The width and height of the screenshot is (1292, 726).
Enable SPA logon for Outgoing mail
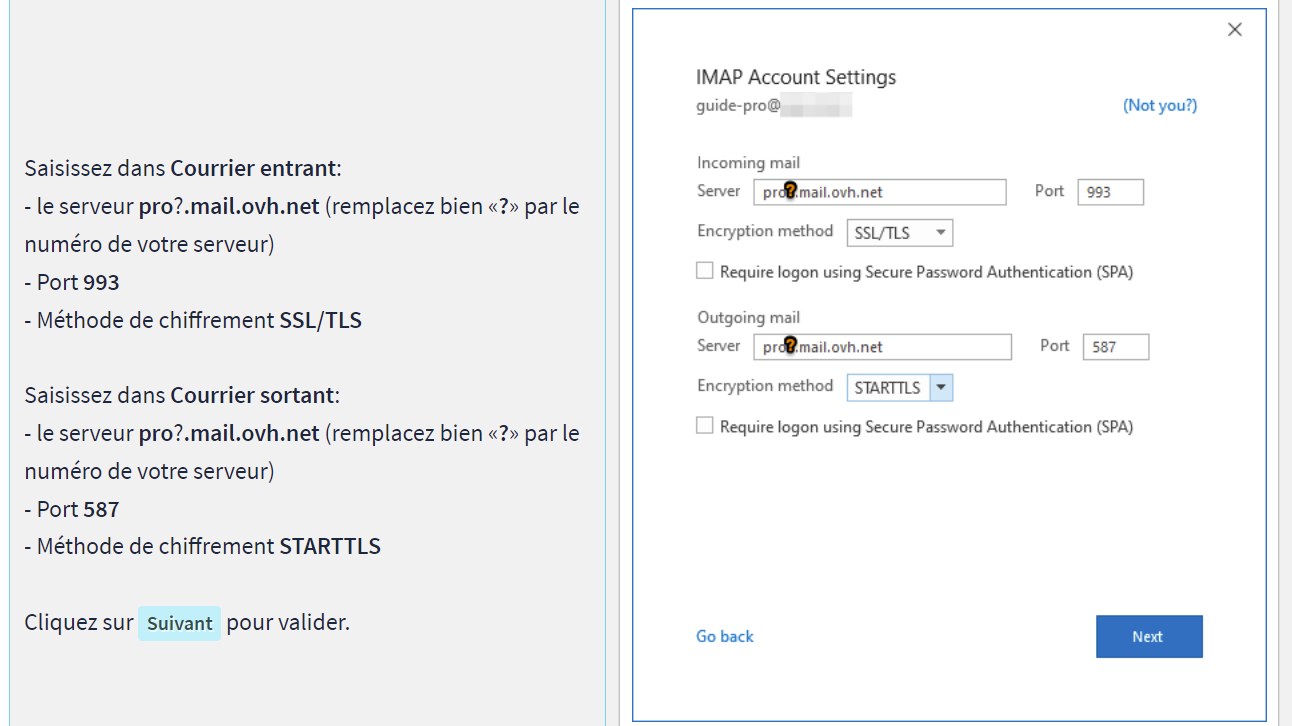[705, 426]
